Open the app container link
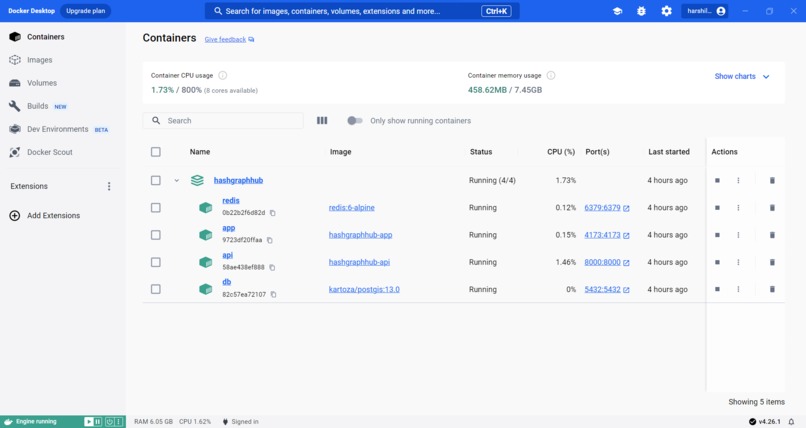 coord(229,228)
